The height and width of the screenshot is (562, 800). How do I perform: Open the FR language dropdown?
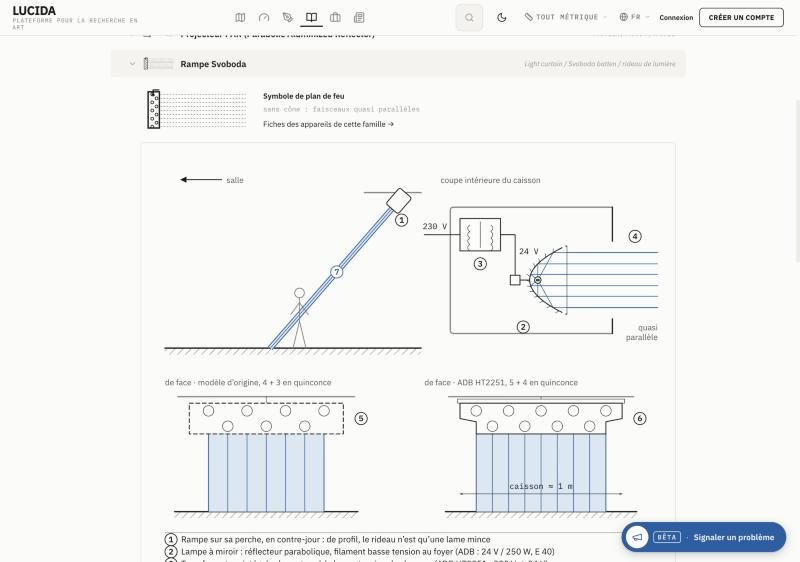(634, 17)
